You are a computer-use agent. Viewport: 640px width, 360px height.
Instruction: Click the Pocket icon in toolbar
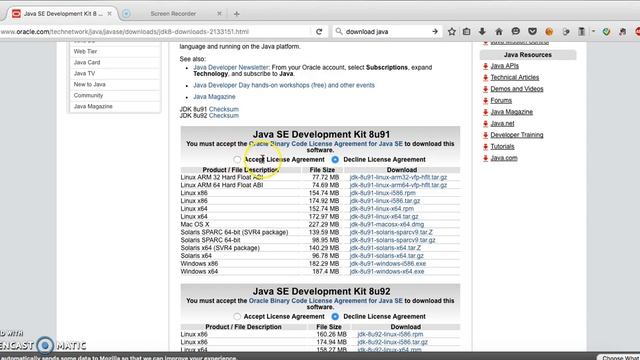point(532,31)
